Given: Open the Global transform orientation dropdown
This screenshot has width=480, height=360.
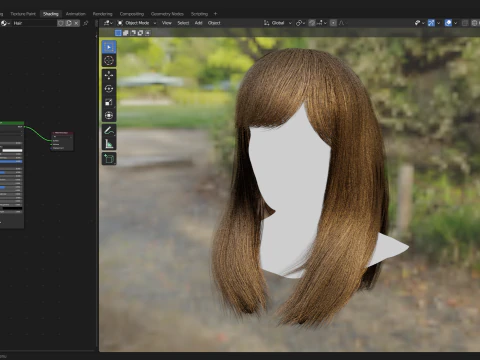Looking at the screenshot, I should point(278,23).
